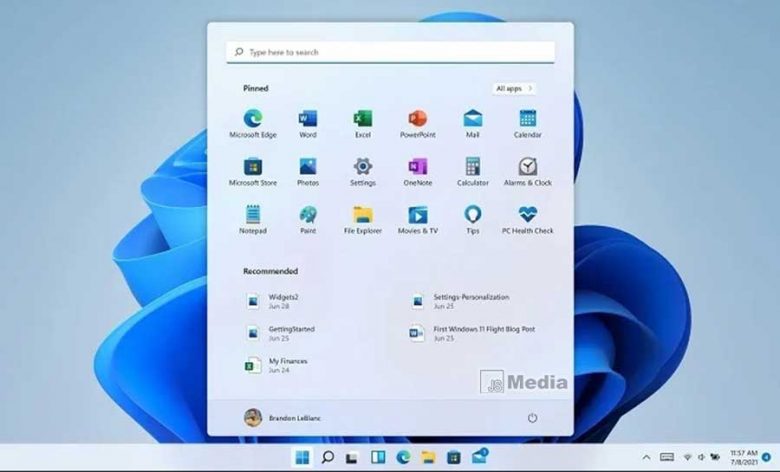Open Alarms & Clock
The height and width of the screenshot is (472, 780).
527,172
